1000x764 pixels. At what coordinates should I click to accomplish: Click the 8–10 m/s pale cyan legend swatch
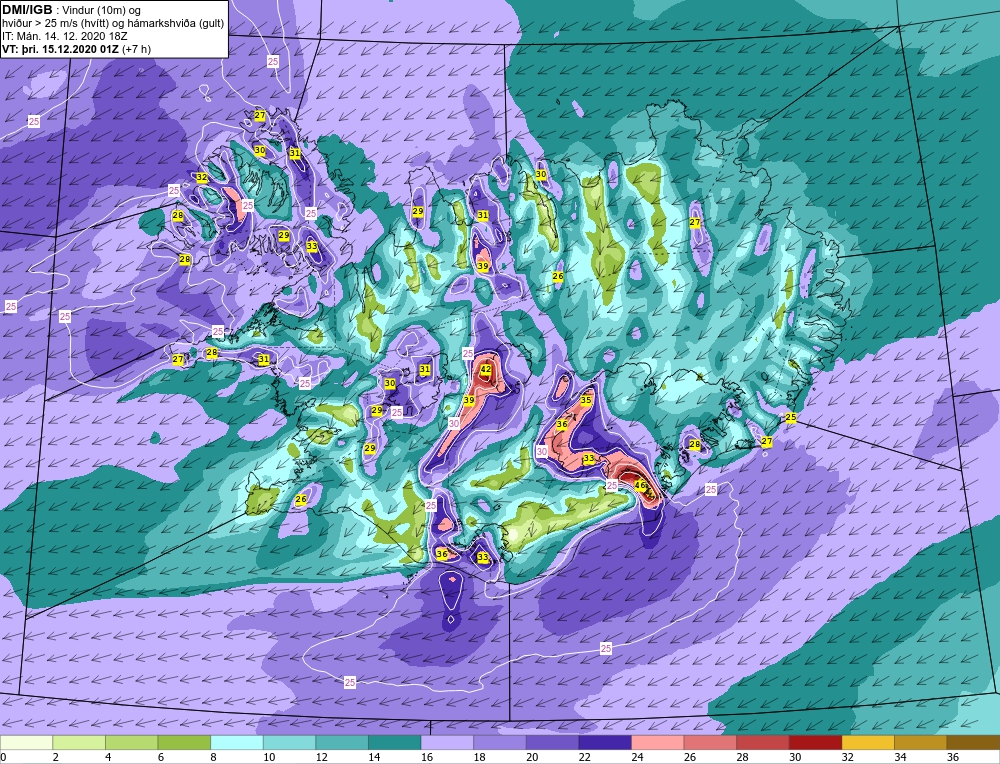click(x=237, y=742)
